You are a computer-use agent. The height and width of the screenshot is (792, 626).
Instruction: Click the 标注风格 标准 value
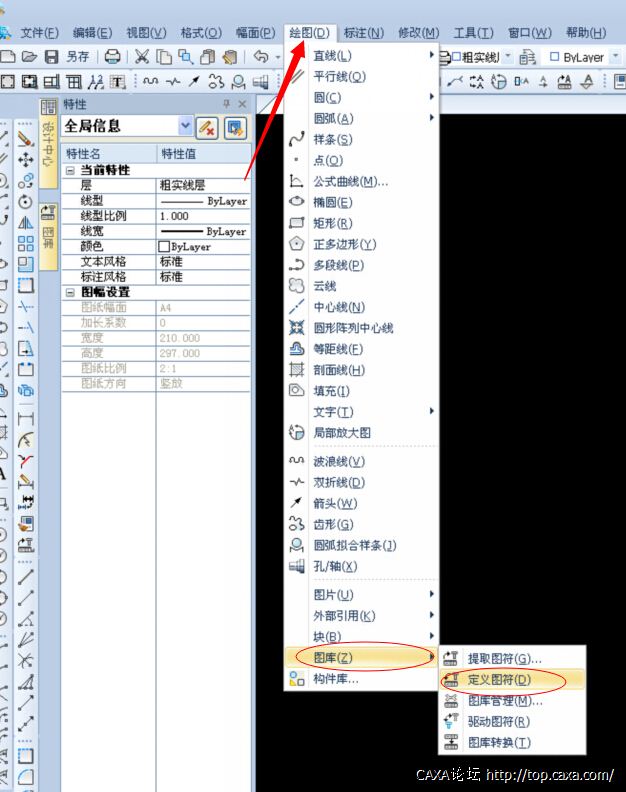pos(204,277)
